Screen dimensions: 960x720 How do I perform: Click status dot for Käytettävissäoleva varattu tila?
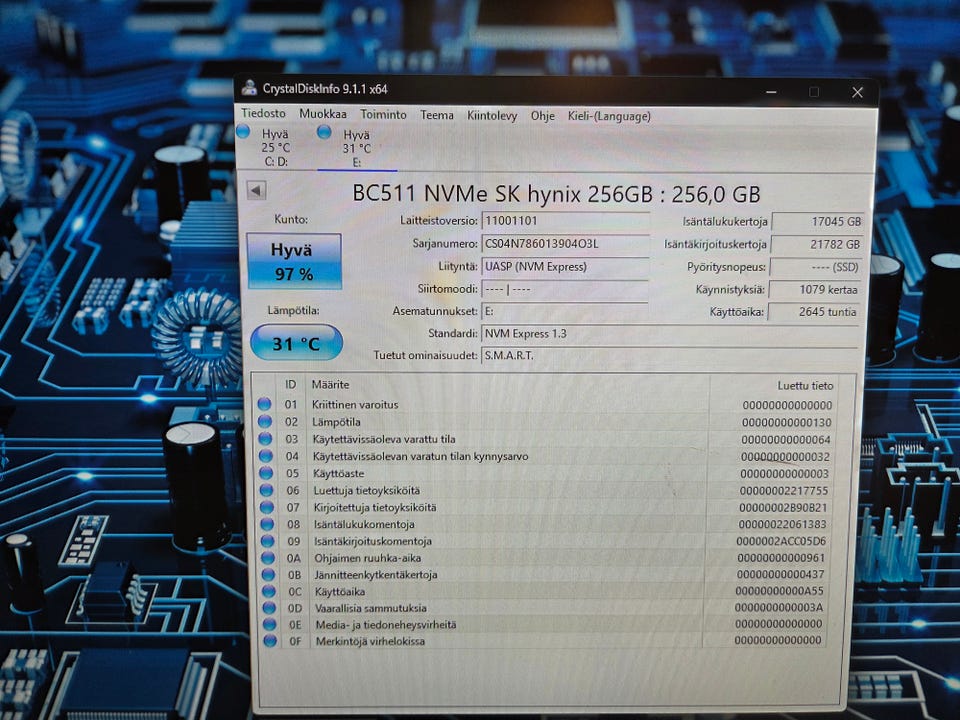(265, 438)
